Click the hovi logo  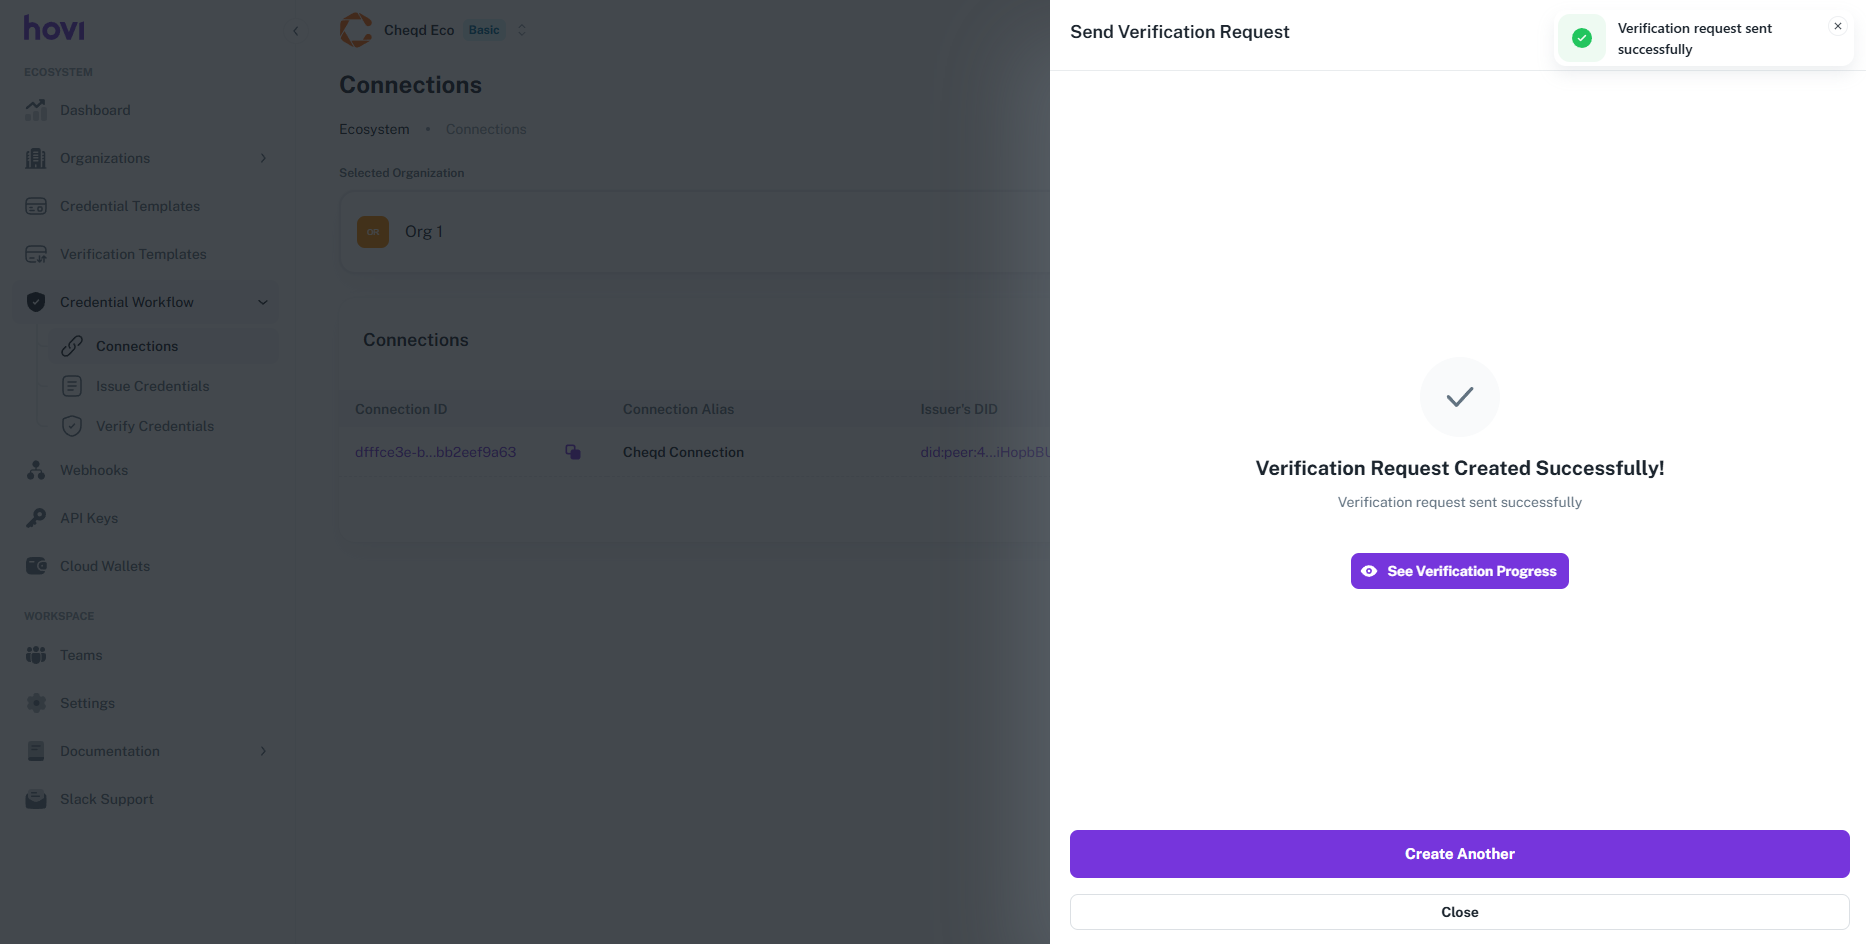54,28
